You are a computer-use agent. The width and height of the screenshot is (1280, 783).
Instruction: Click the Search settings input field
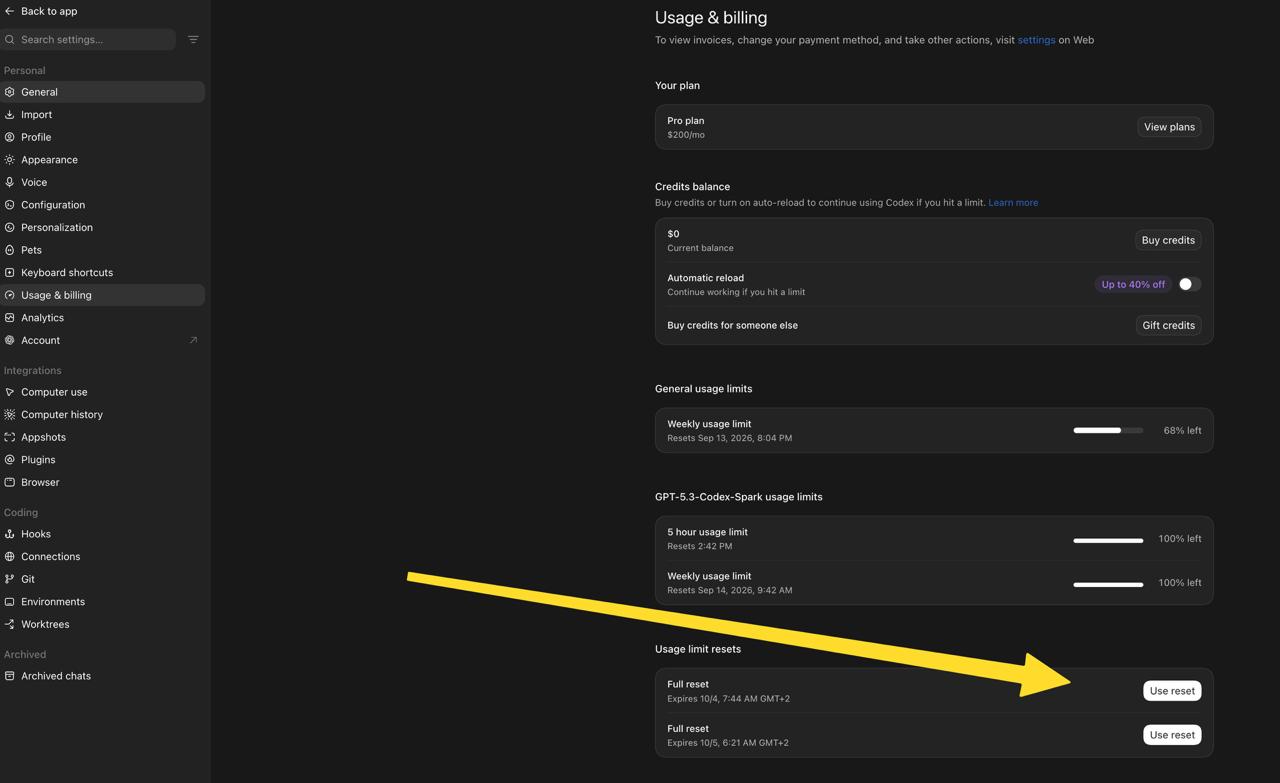coord(88,40)
